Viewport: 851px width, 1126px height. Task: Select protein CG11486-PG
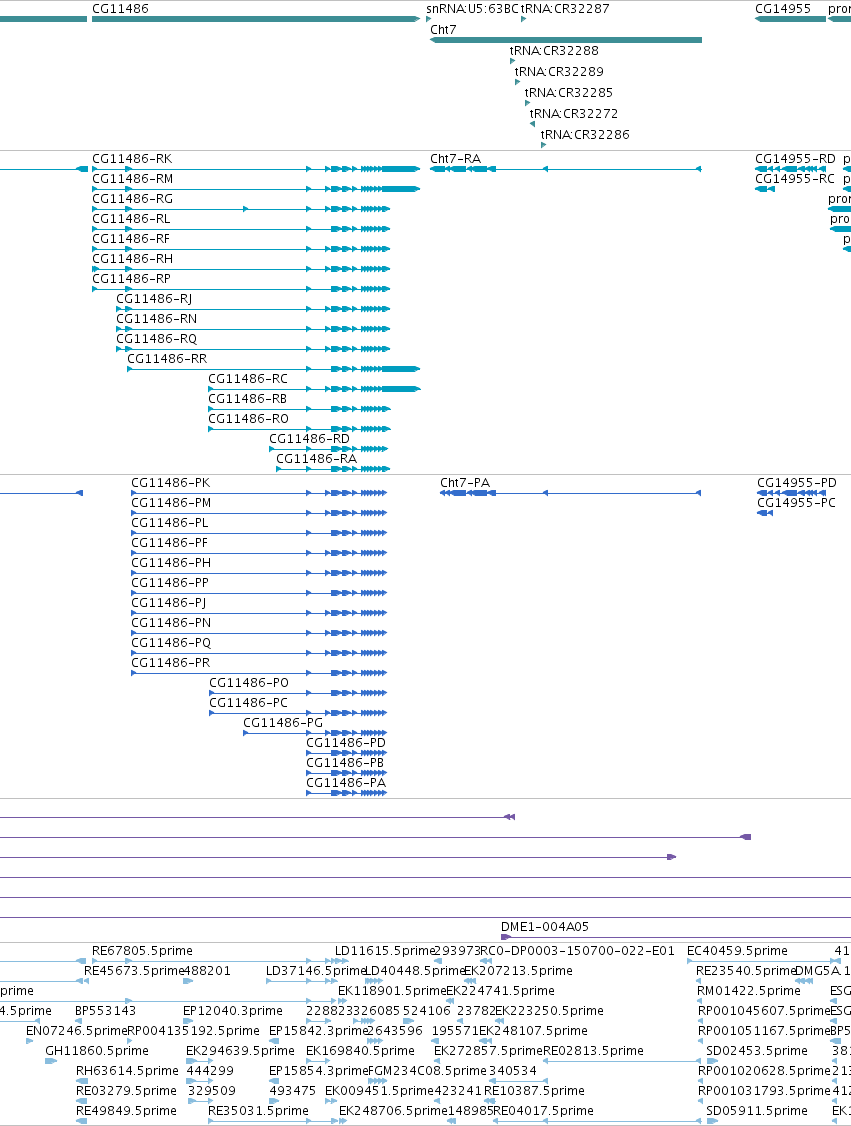[x=315, y=733]
